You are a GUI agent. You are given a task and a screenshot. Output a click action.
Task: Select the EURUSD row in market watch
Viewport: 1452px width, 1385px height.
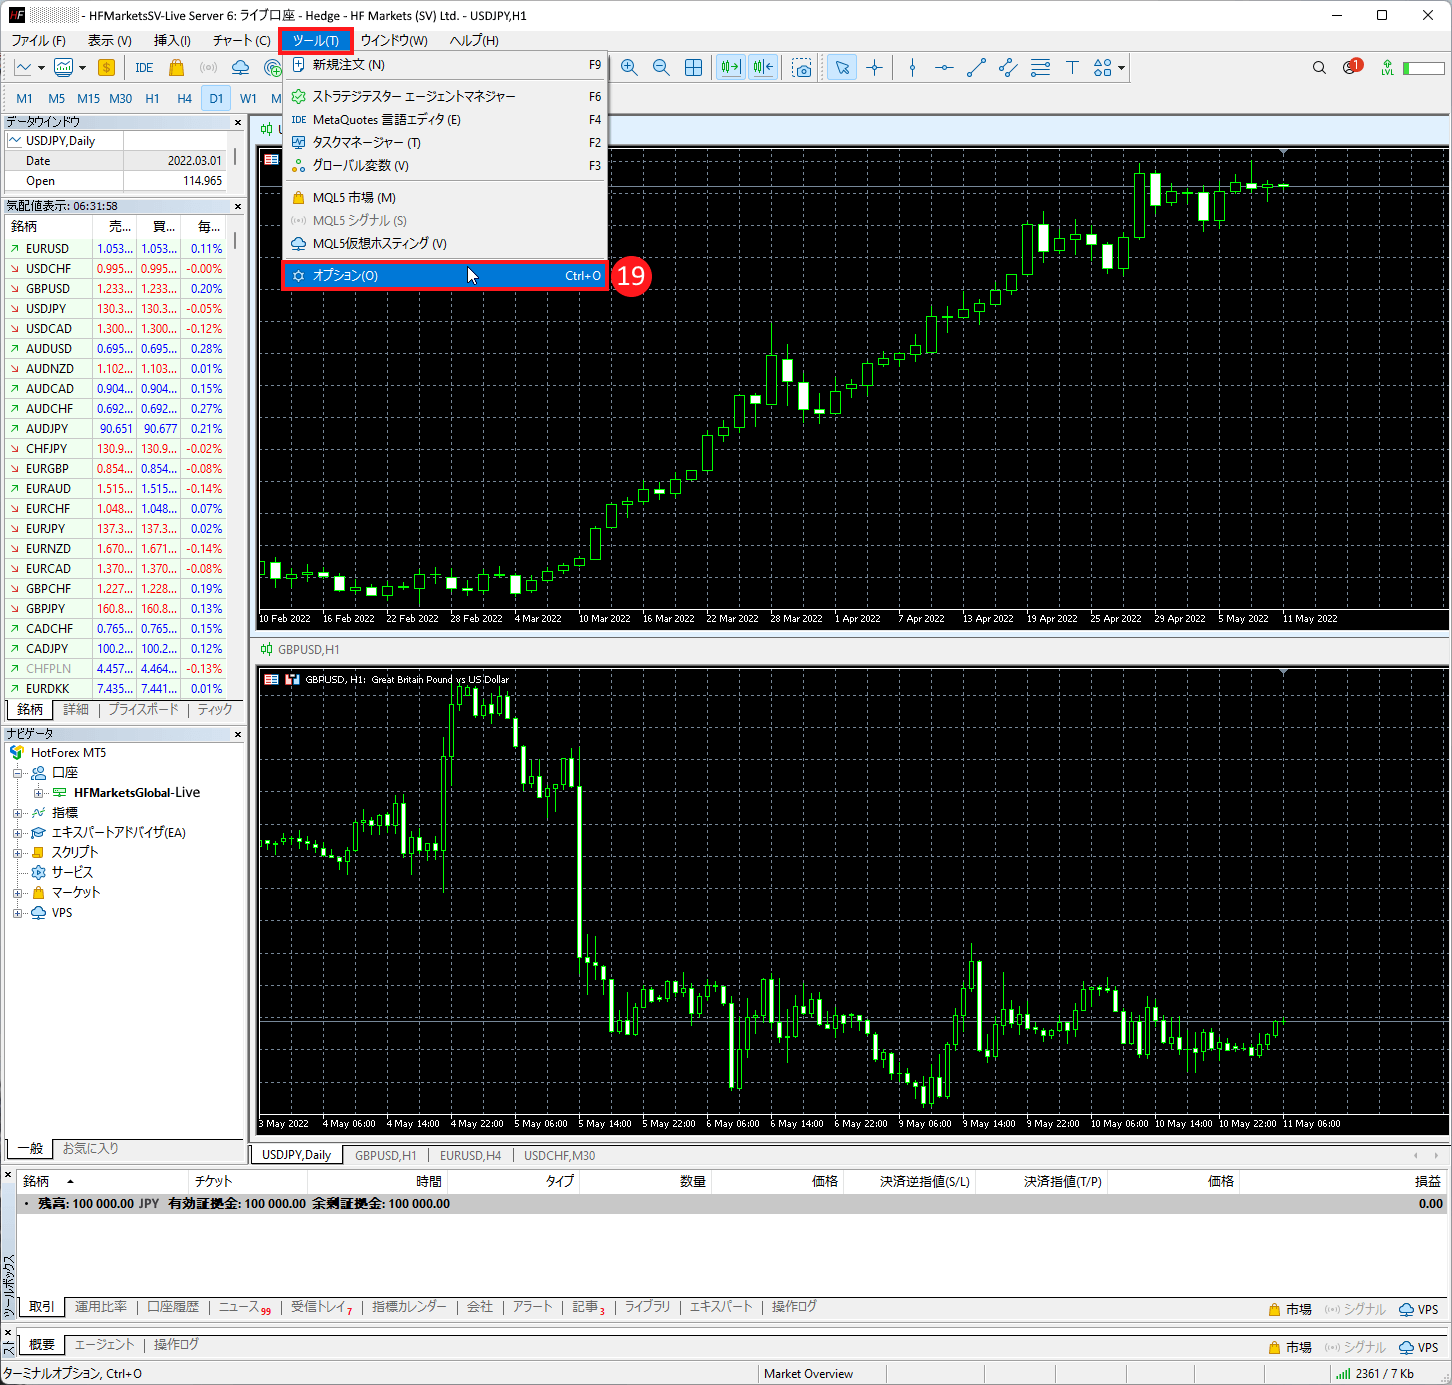(48, 248)
